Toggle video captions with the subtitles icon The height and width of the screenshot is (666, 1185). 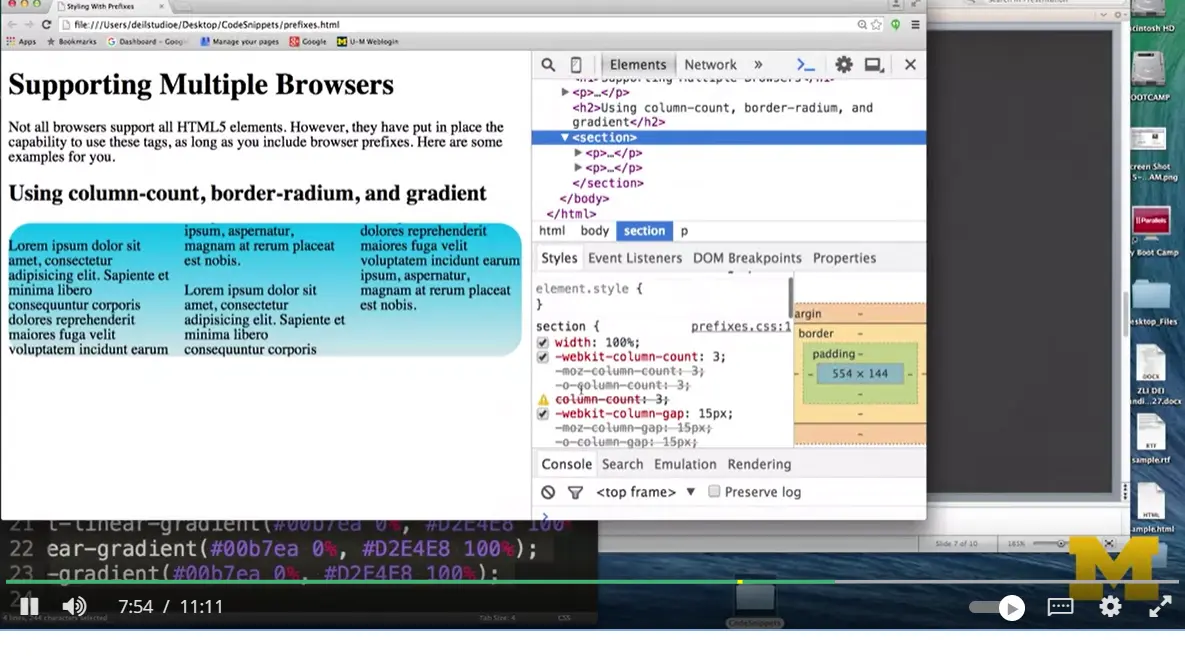click(x=1060, y=607)
